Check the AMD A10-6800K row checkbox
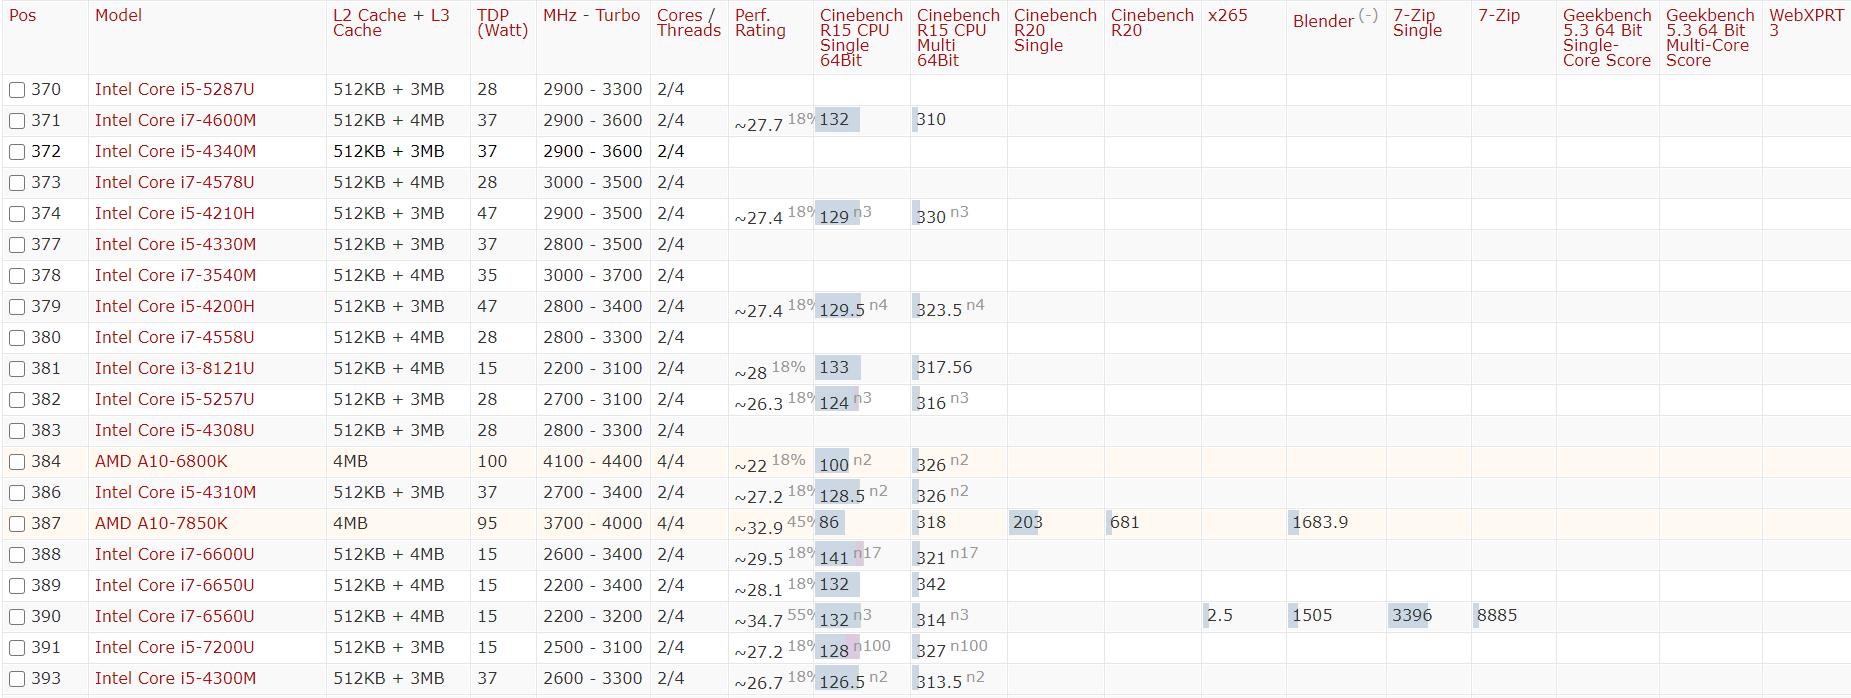1851x698 pixels. coord(17,462)
